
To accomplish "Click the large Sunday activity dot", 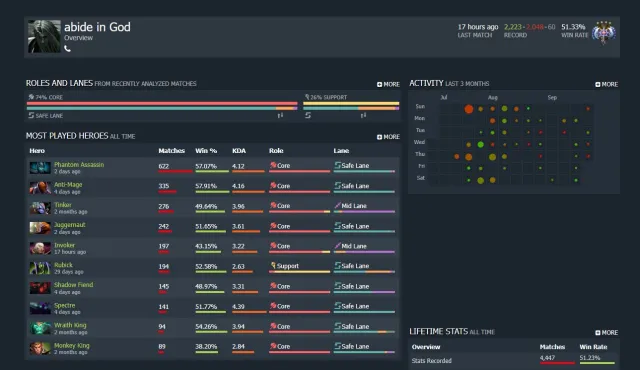I will (469, 109).
